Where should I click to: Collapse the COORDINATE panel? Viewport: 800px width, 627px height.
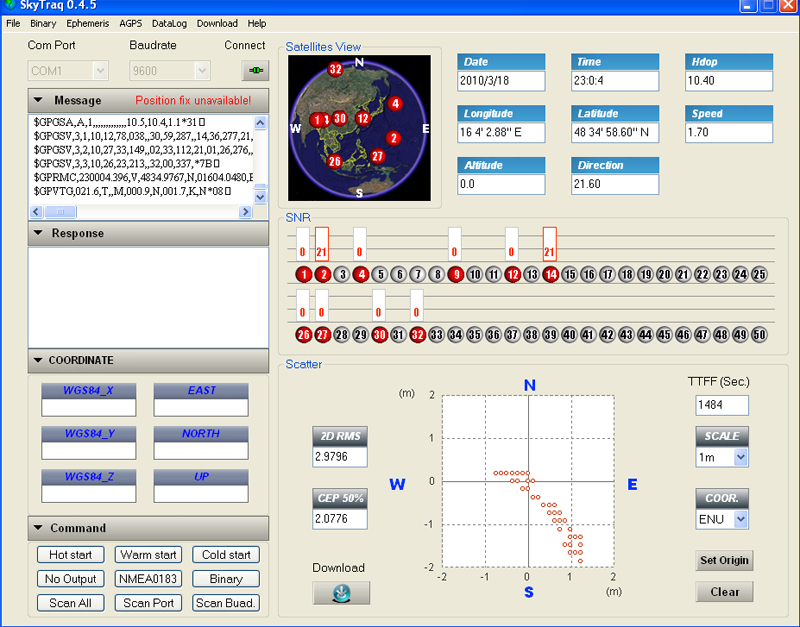tap(38, 360)
